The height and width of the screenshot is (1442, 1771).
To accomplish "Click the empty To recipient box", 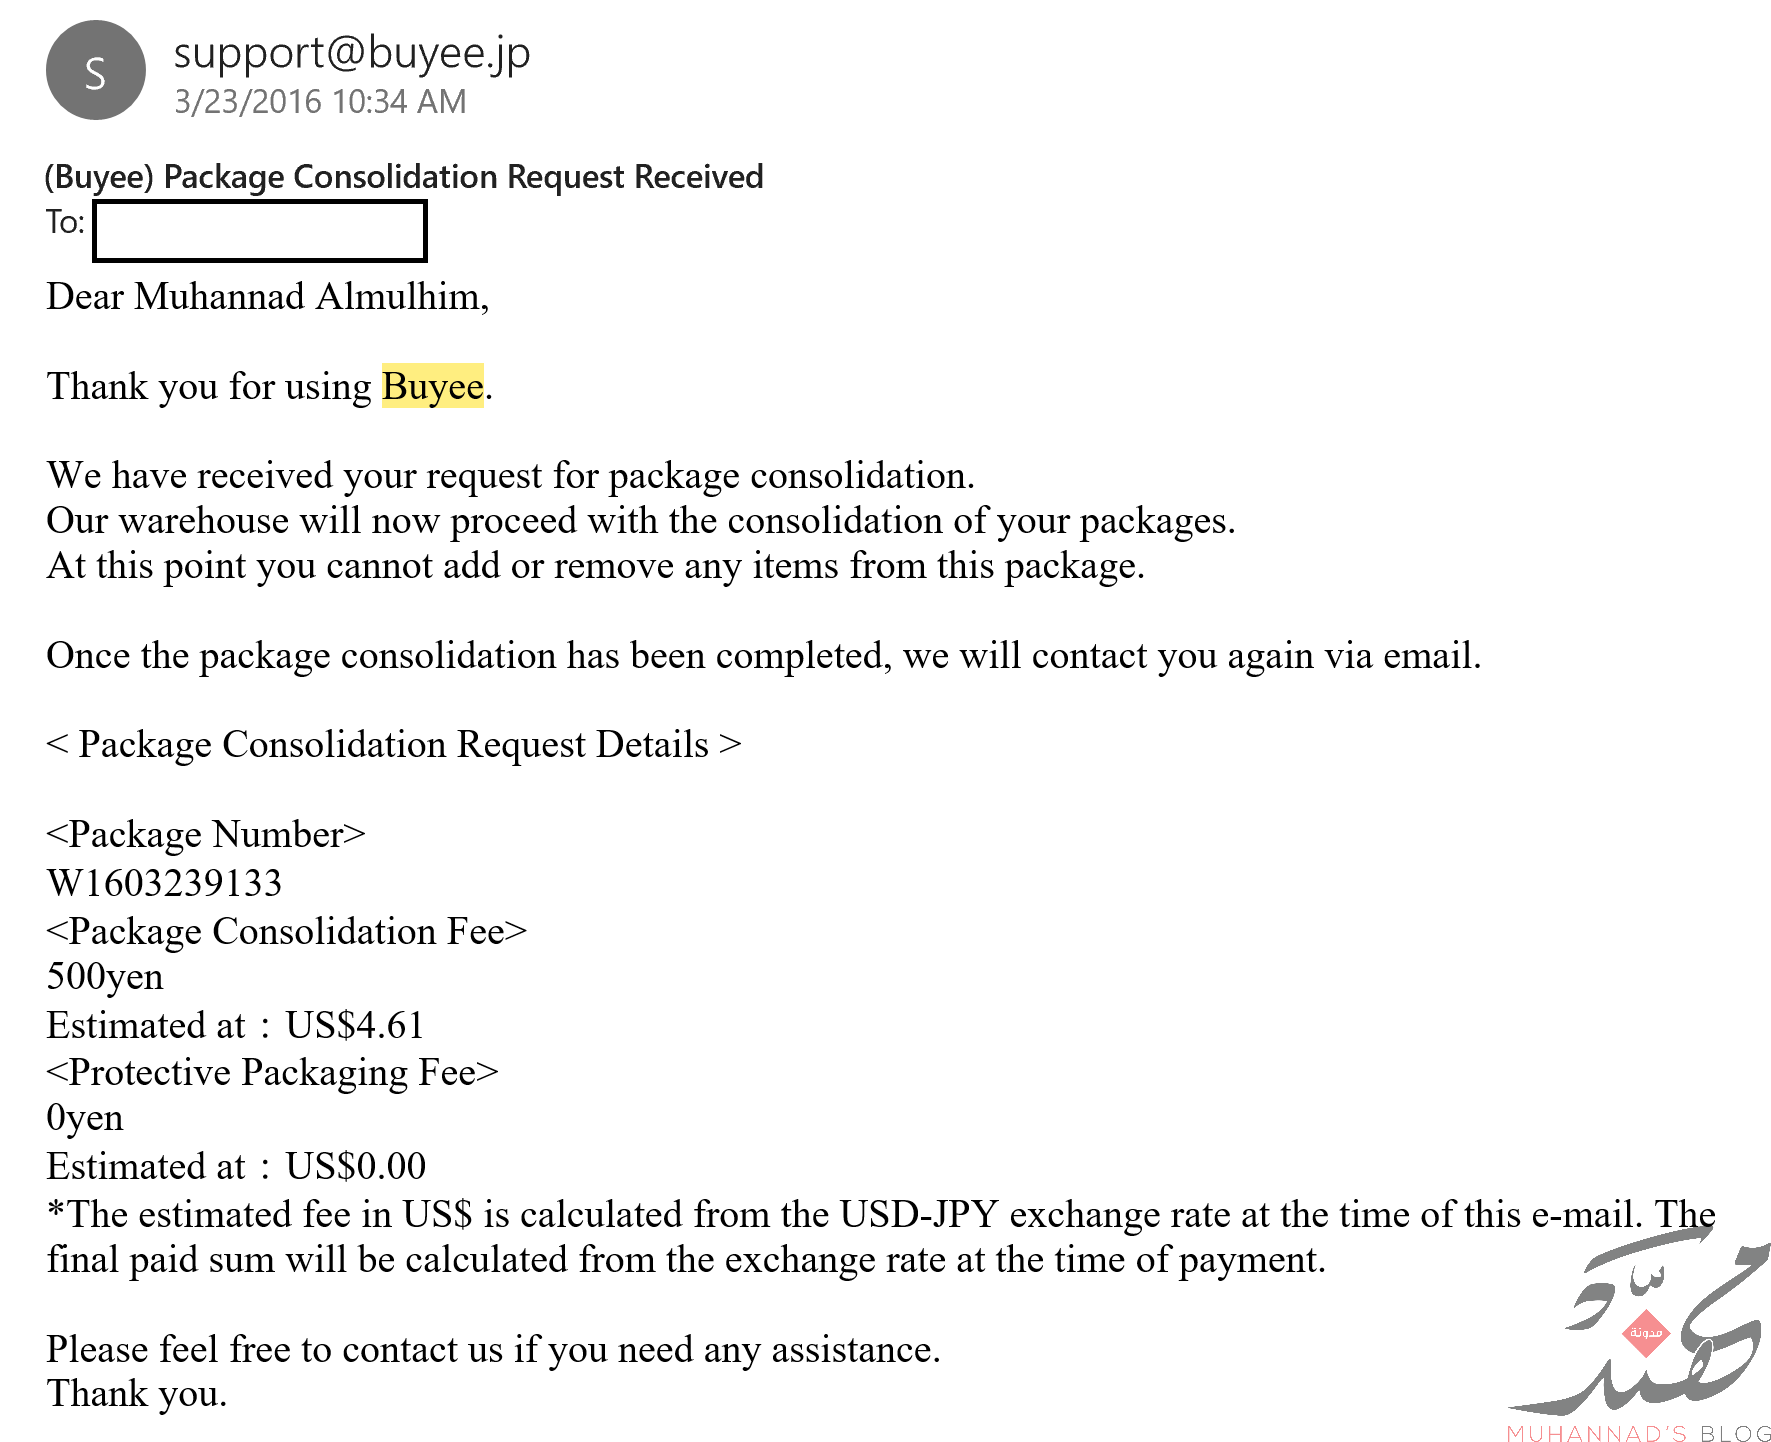I will [x=259, y=231].
